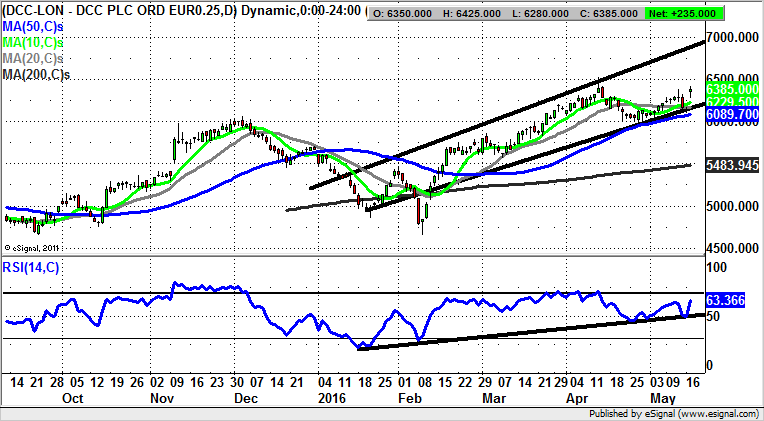Click the blue 6089.700 price marker
Image resolution: width=764 pixels, height=421 pixels.
pos(729,115)
